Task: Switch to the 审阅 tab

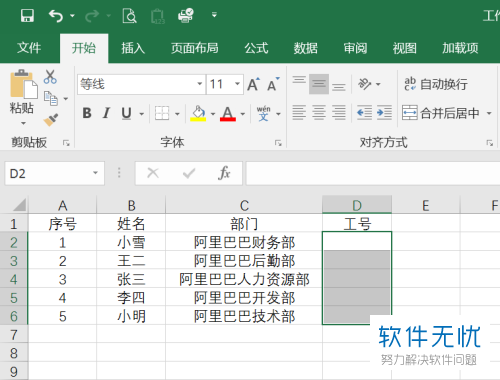Action: (355, 48)
